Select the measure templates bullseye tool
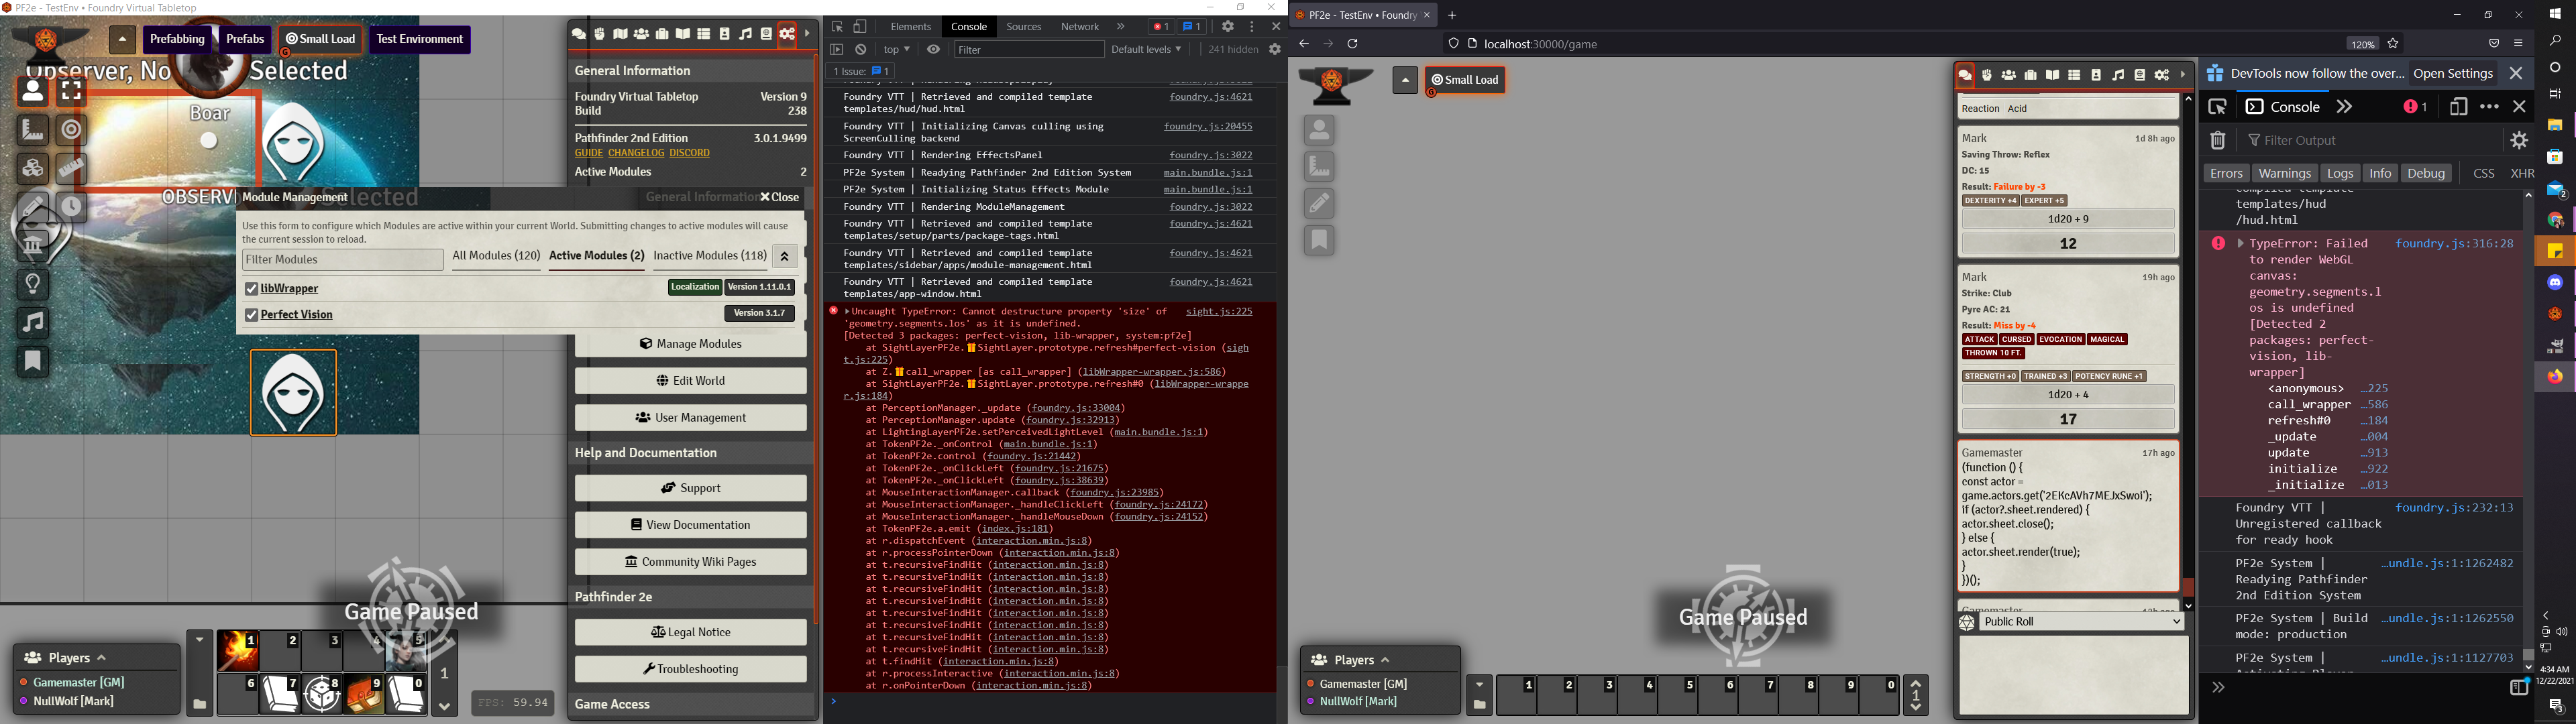Image resolution: width=2576 pixels, height=724 pixels. (70, 130)
